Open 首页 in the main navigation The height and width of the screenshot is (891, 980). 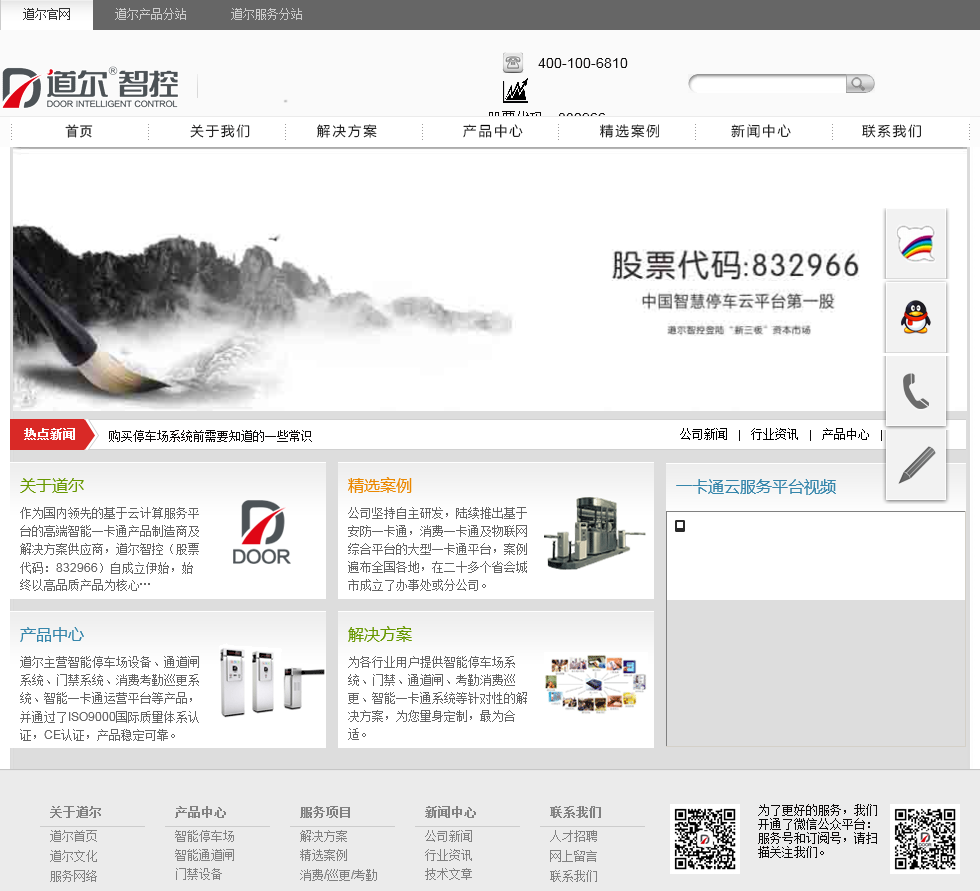click(x=79, y=131)
